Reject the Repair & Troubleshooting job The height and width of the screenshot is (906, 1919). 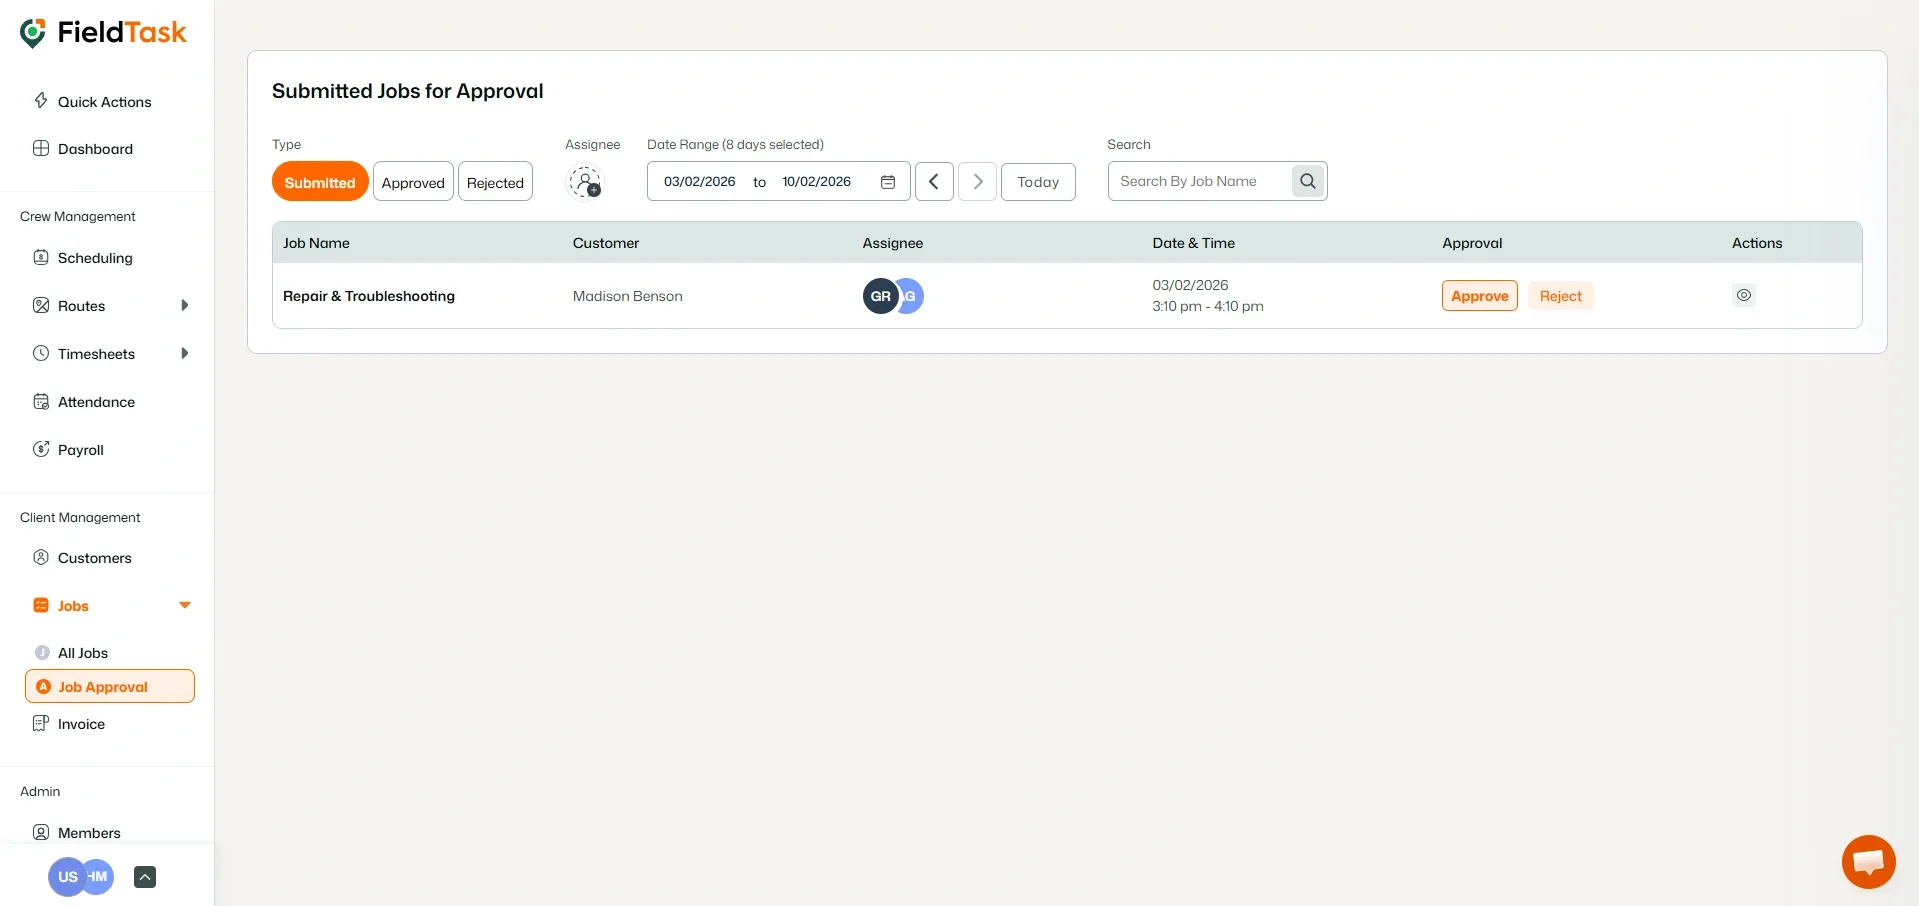pyautogui.click(x=1561, y=296)
